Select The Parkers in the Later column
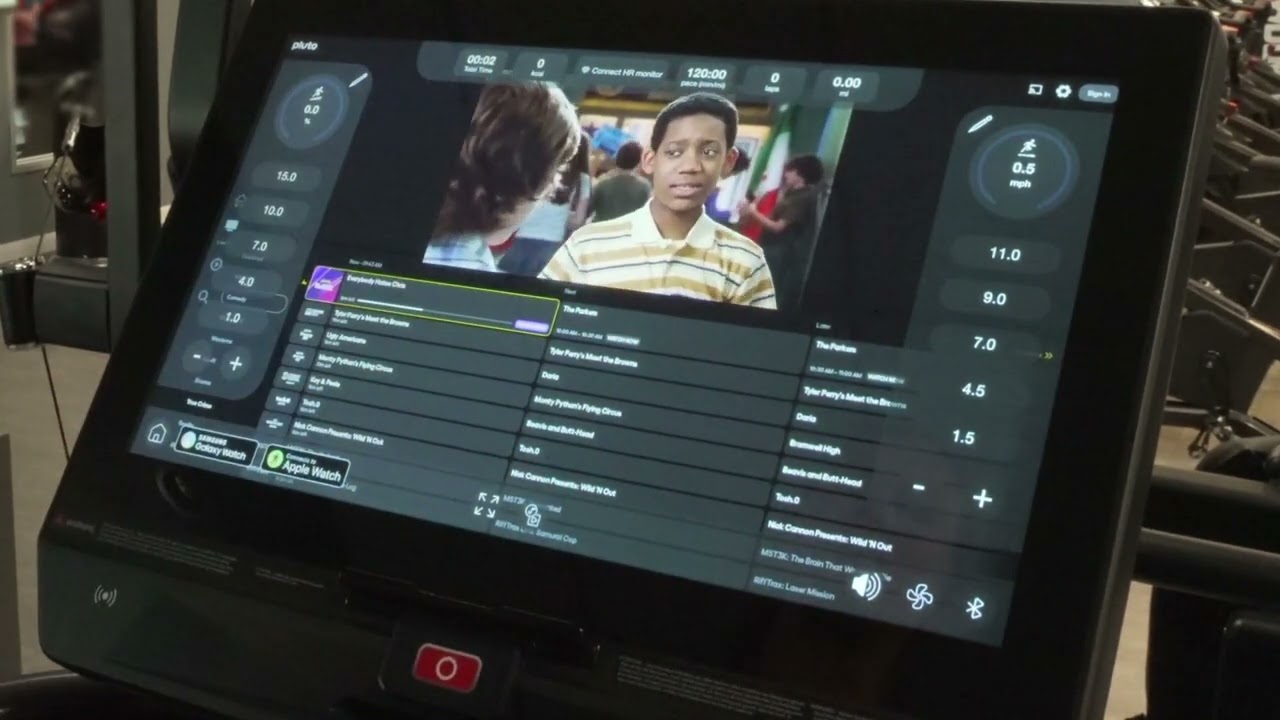Image resolution: width=1280 pixels, height=720 pixels. tap(836, 346)
